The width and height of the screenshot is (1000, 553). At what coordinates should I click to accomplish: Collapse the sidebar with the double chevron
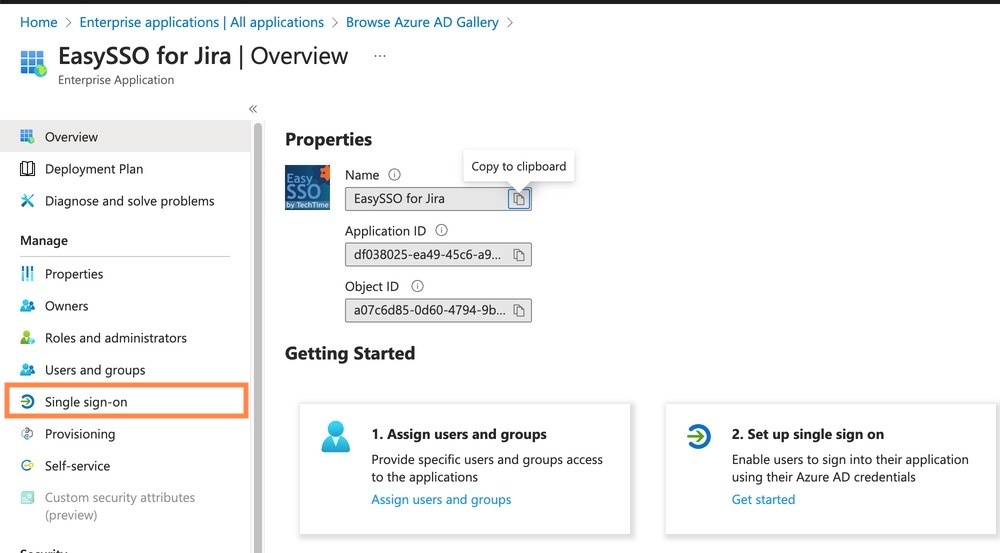coord(253,109)
